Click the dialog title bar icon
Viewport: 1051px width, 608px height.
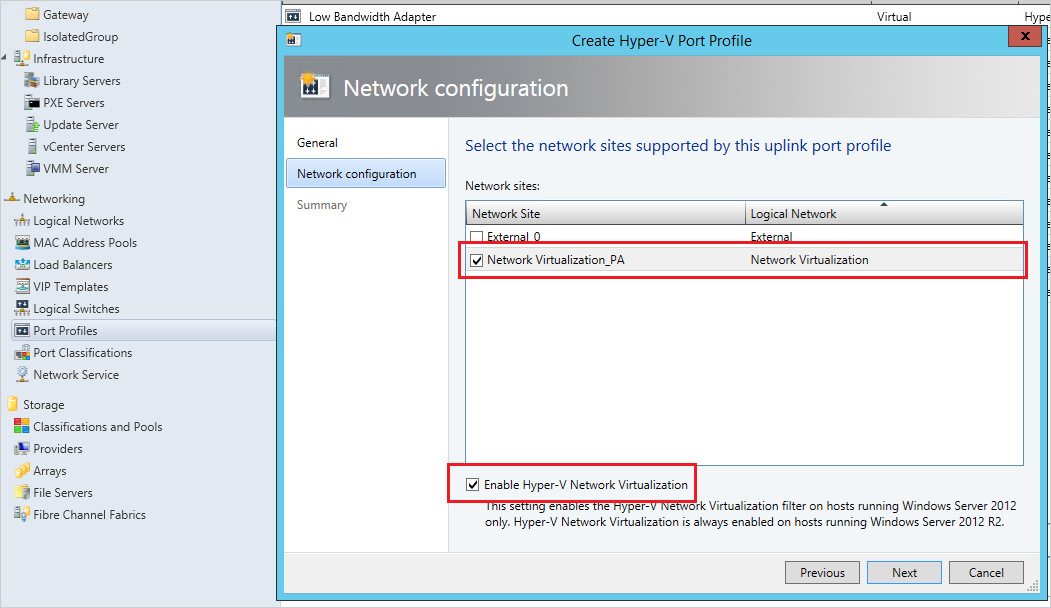click(x=292, y=40)
